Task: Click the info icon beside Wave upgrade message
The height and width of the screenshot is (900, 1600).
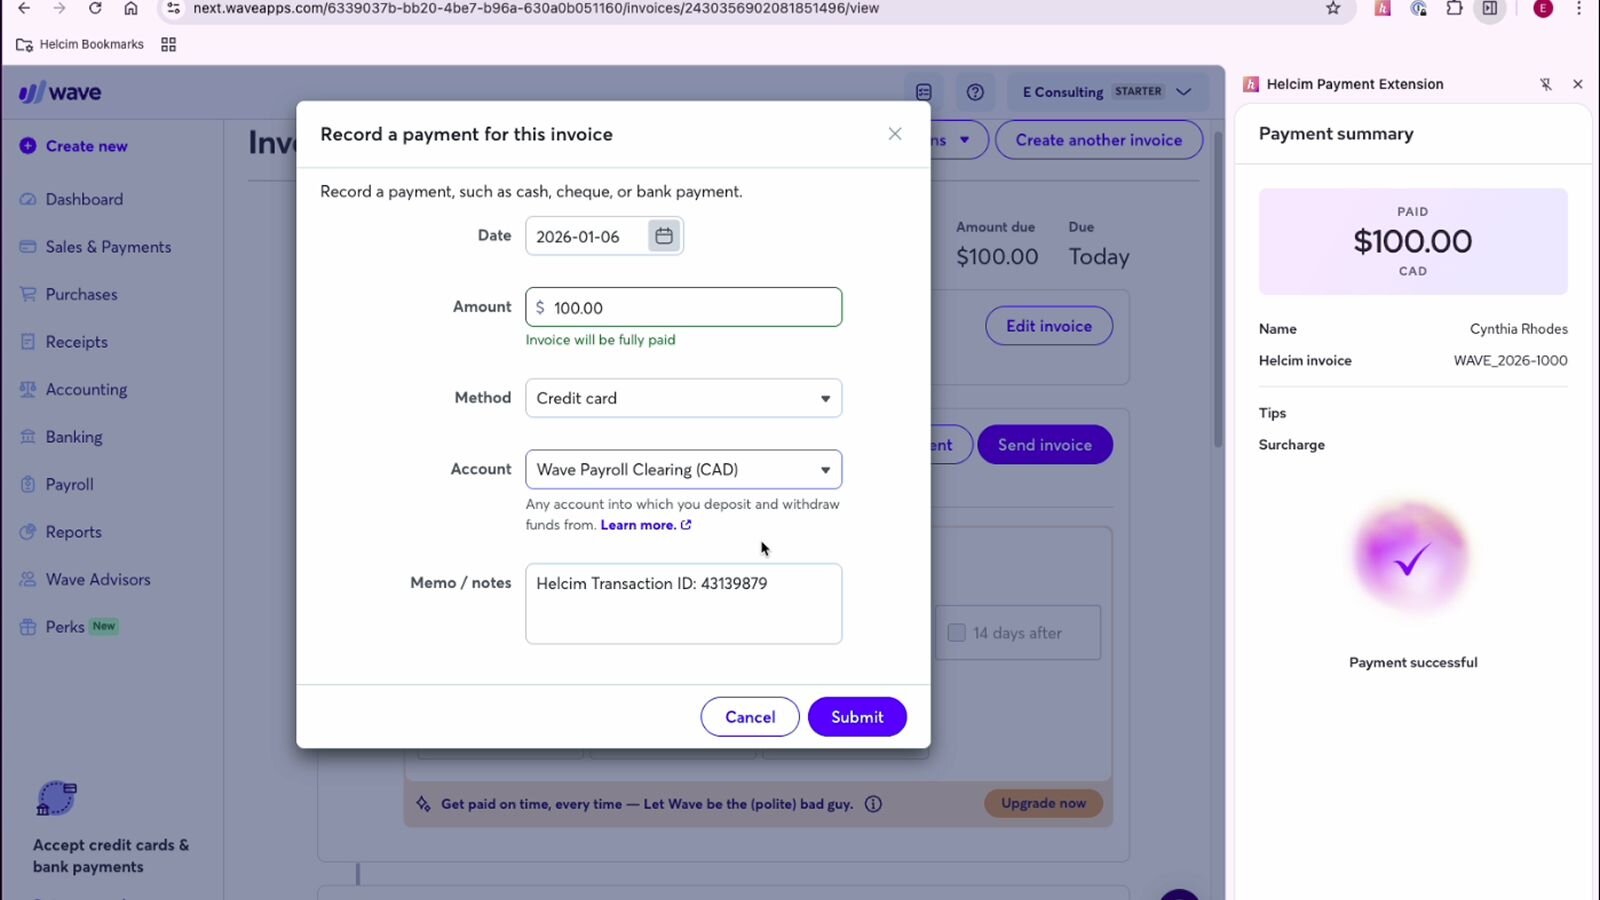Action: click(873, 804)
